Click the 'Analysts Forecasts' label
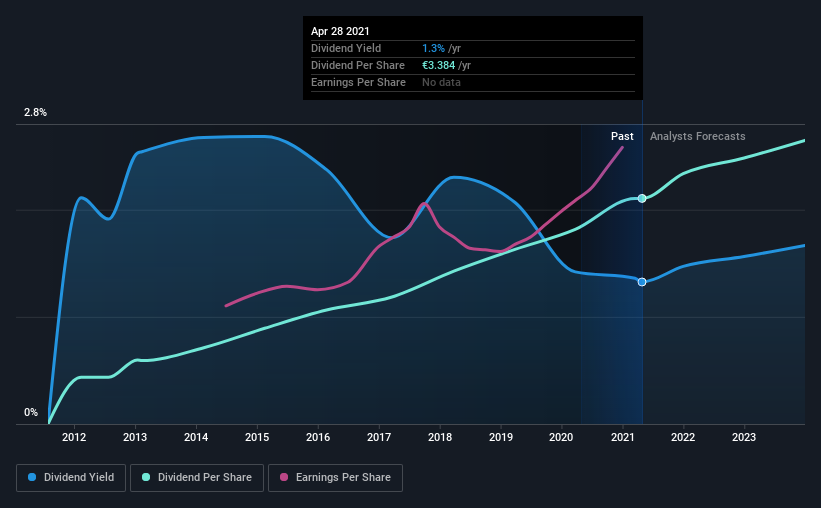Viewport: 821px width, 508px height. 697,136
